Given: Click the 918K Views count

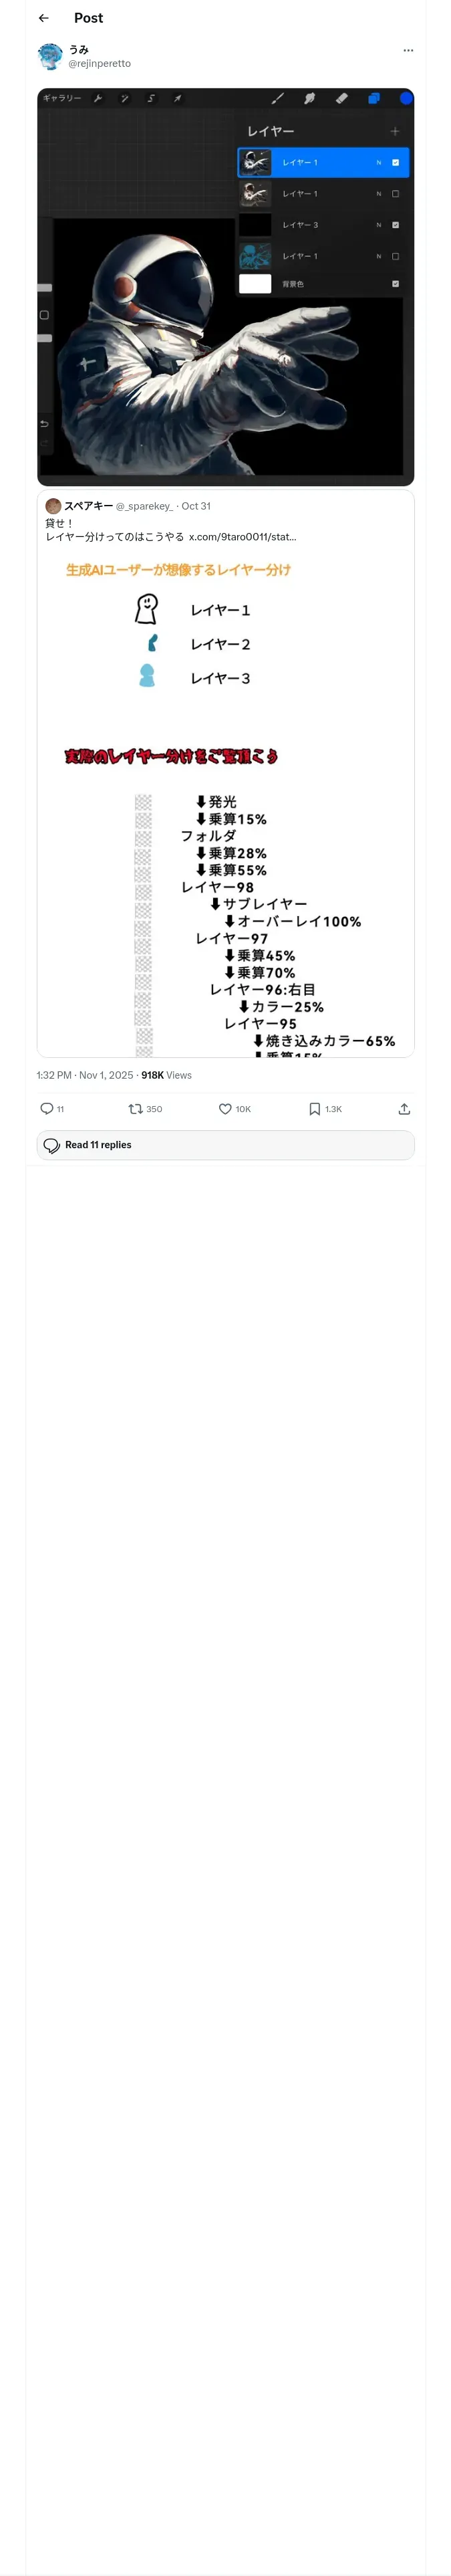Looking at the screenshot, I should (166, 1075).
